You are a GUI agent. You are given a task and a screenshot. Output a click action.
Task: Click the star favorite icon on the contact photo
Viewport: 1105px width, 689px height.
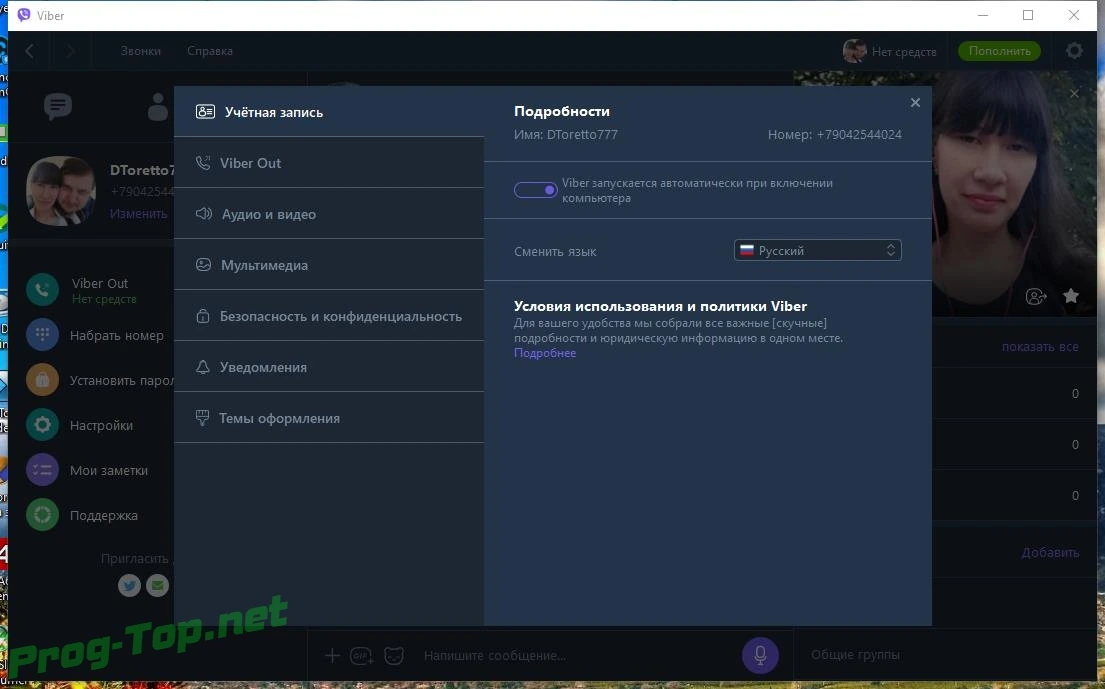1071,296
